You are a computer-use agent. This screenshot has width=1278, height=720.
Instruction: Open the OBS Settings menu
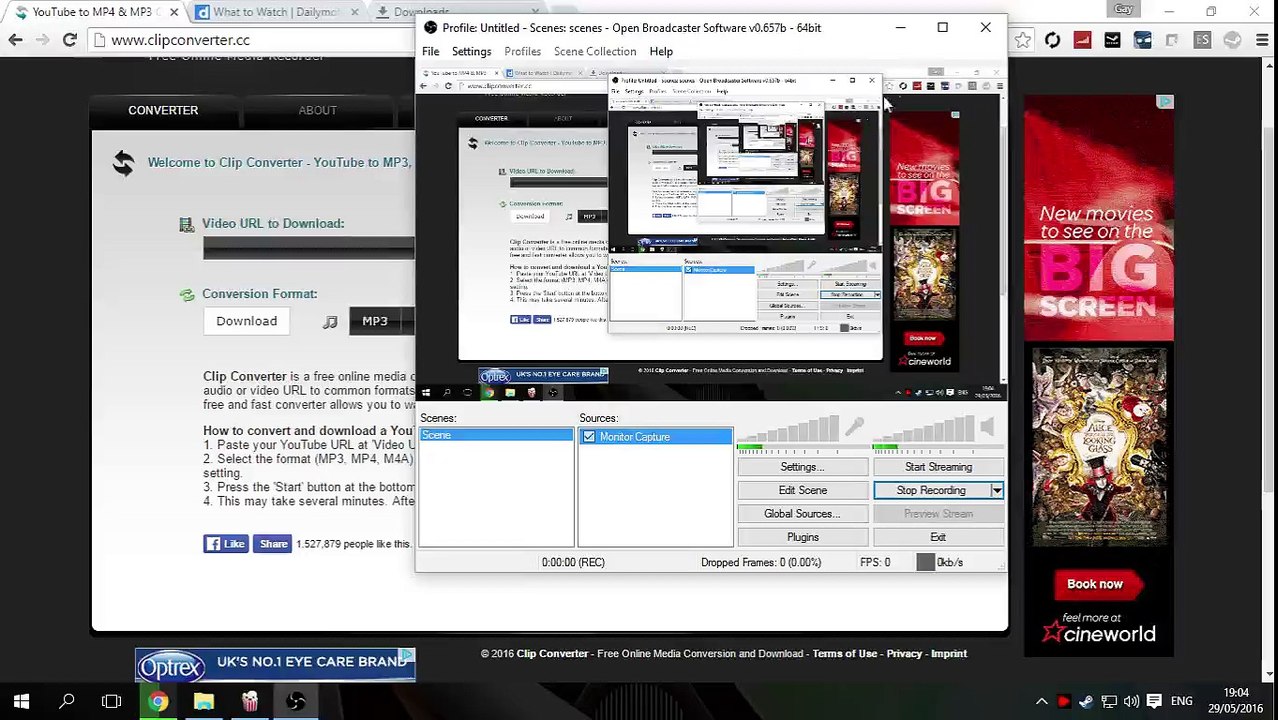pyautogui.click(x=471, y=51)
